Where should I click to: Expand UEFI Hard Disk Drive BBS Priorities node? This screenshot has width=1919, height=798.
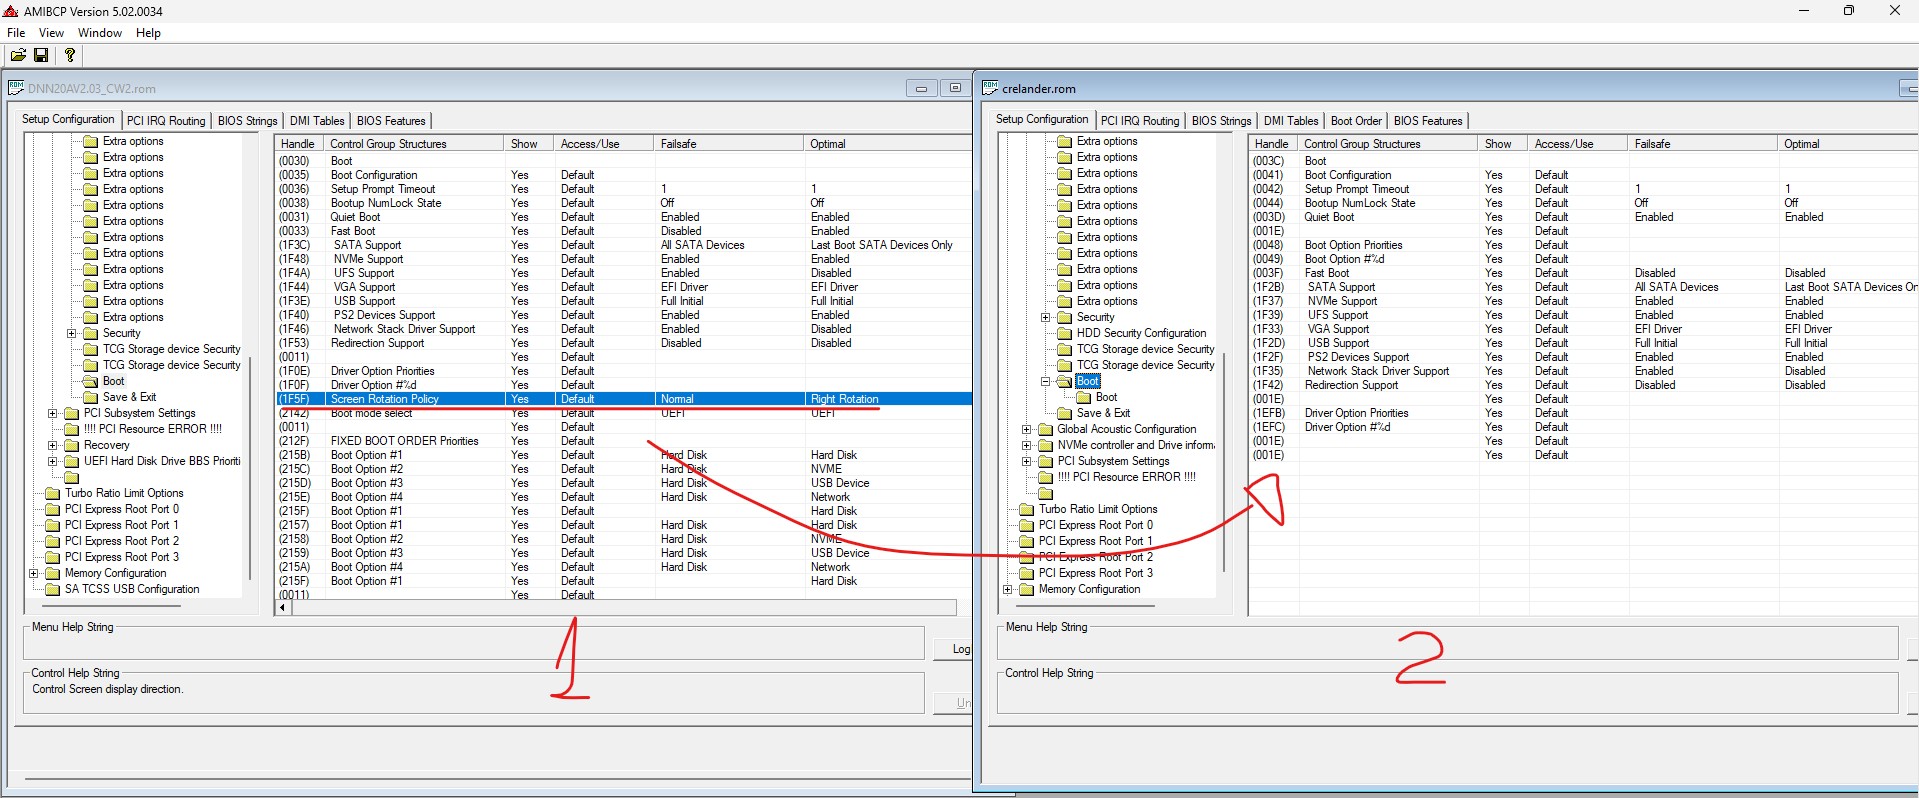(x=53, y=461)
